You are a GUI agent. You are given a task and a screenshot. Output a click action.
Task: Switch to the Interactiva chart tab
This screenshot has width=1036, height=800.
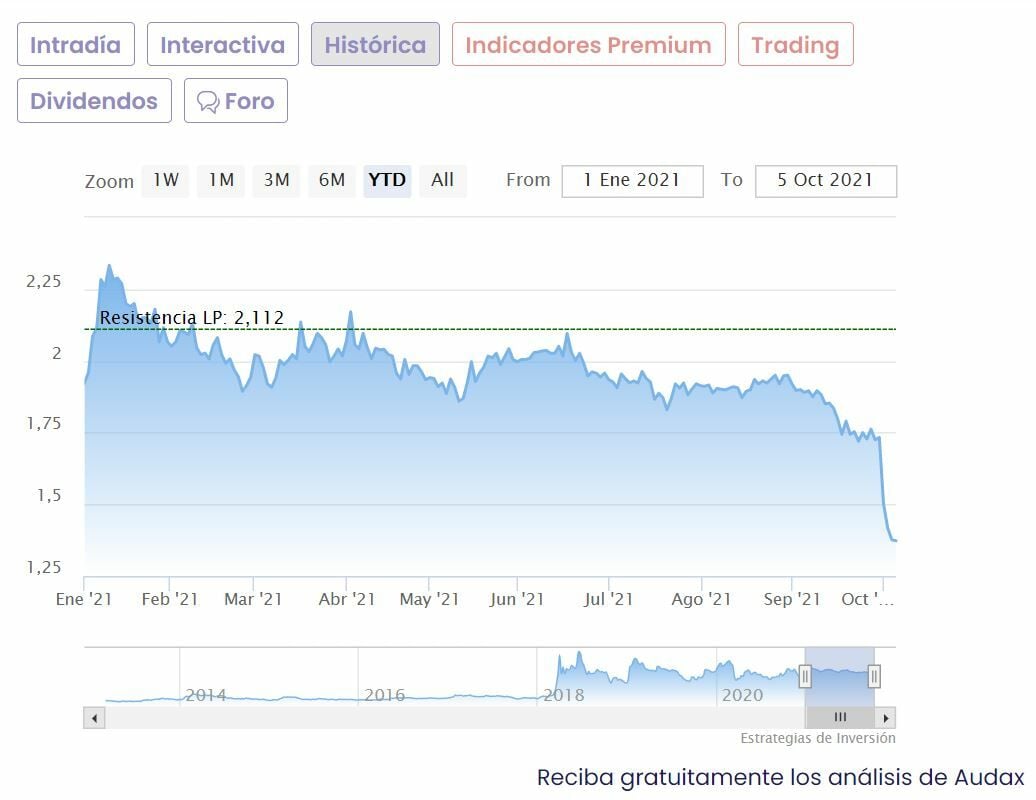[223, 45]
